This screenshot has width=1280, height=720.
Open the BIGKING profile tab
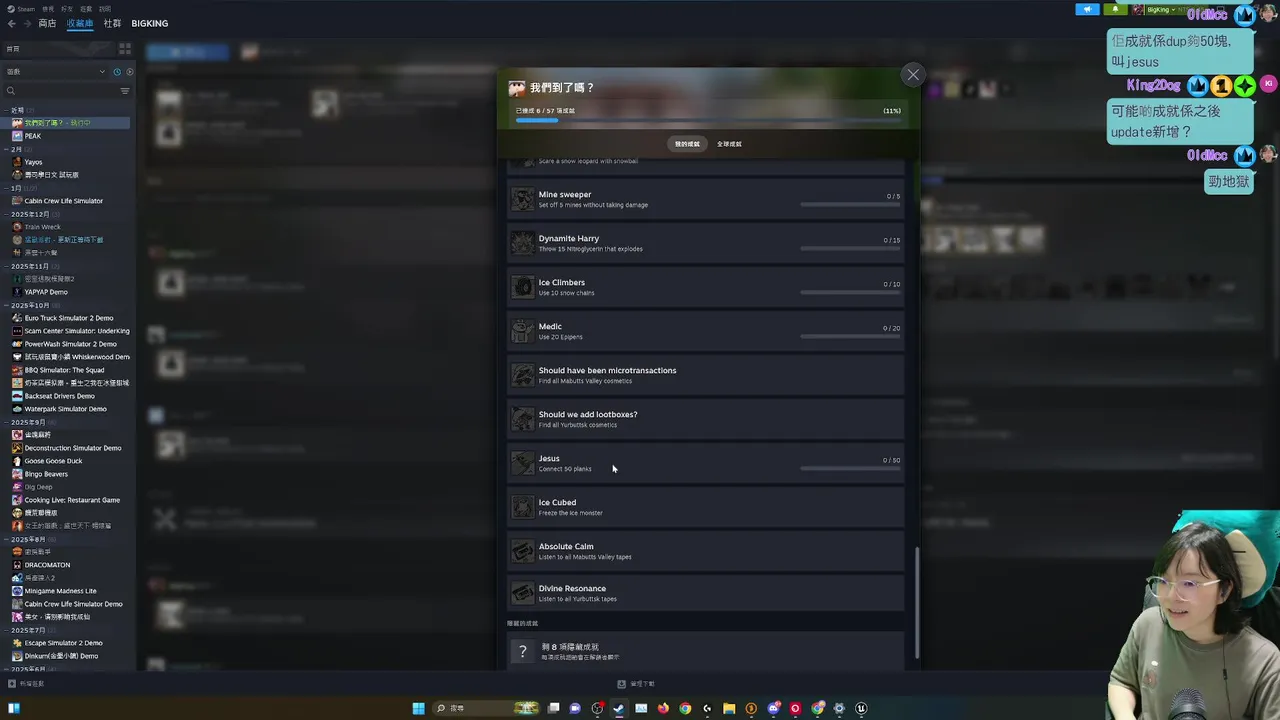pos(150,23)
